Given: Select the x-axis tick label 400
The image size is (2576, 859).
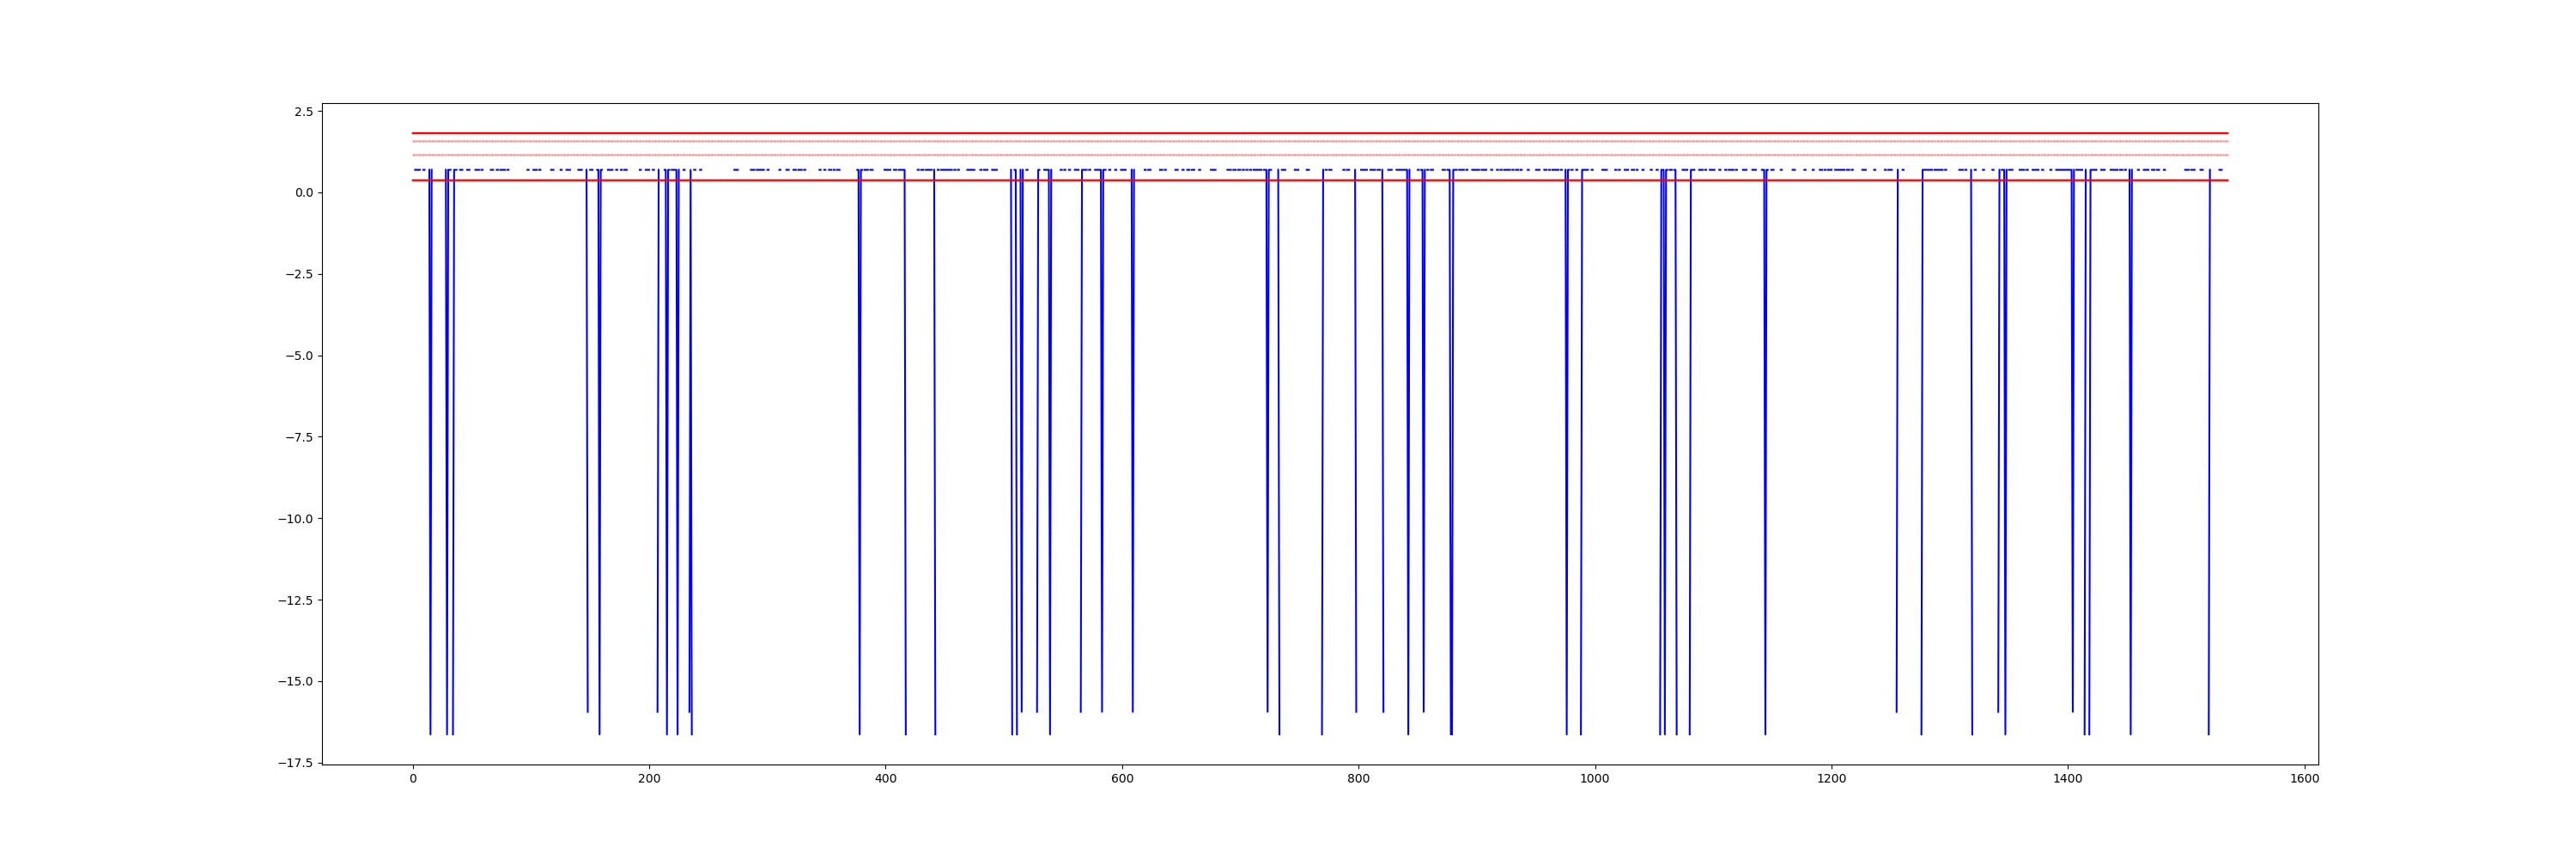Looking at the screenshot, I should point(885,779).
